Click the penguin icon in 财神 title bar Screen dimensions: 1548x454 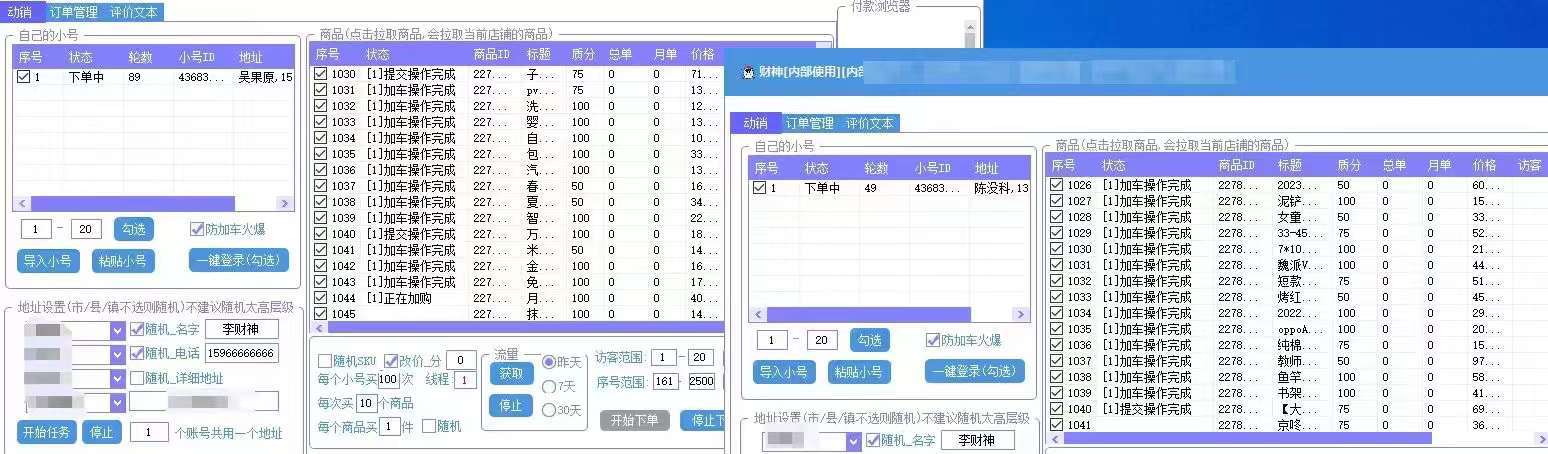pos(747,72)
